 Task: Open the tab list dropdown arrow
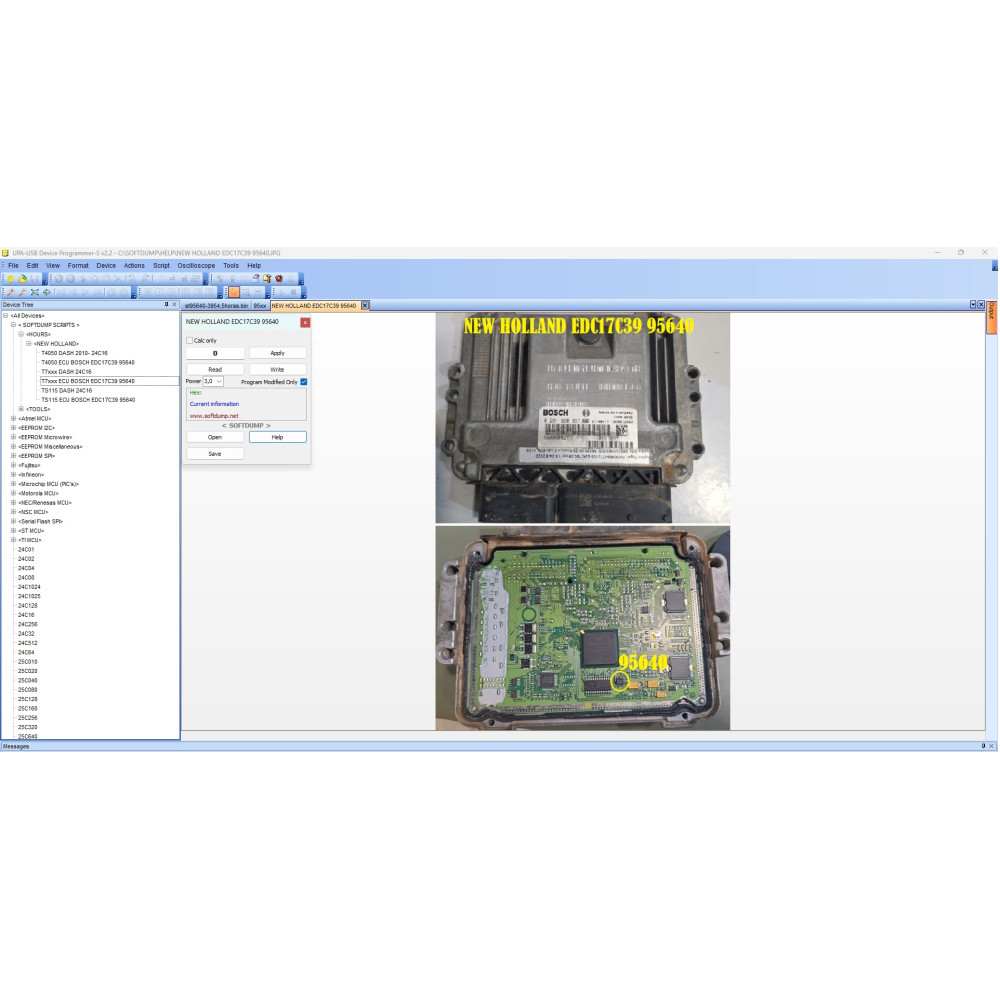[x=973, y=305]
